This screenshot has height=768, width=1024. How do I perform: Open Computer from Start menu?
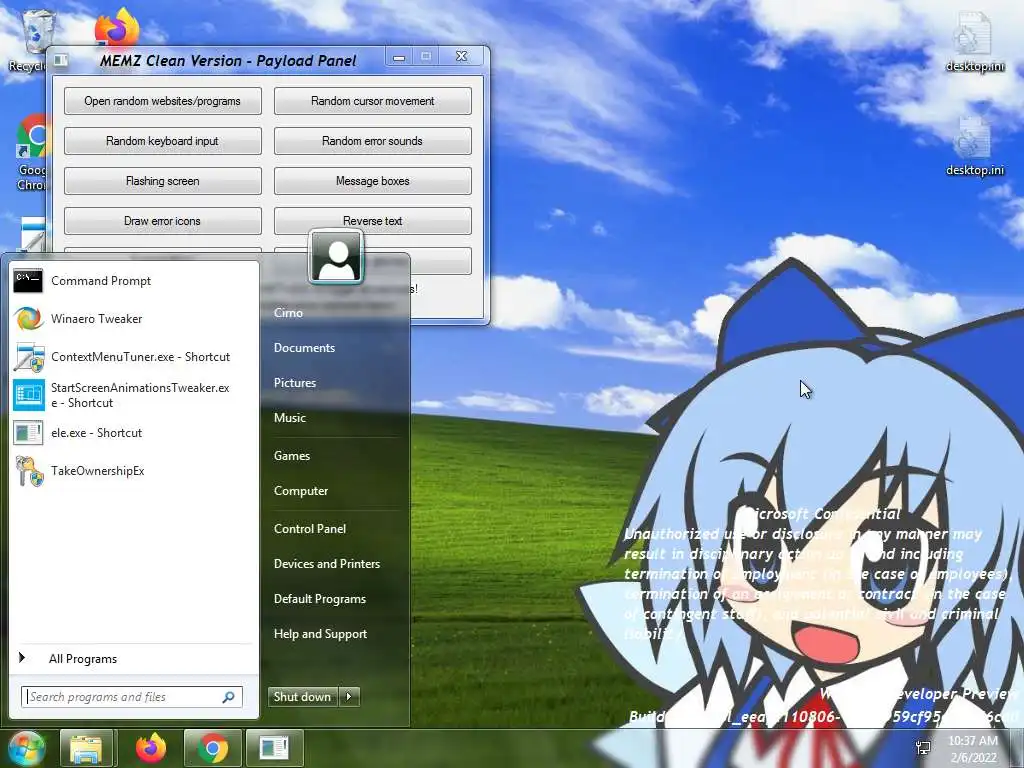point(301,491)
